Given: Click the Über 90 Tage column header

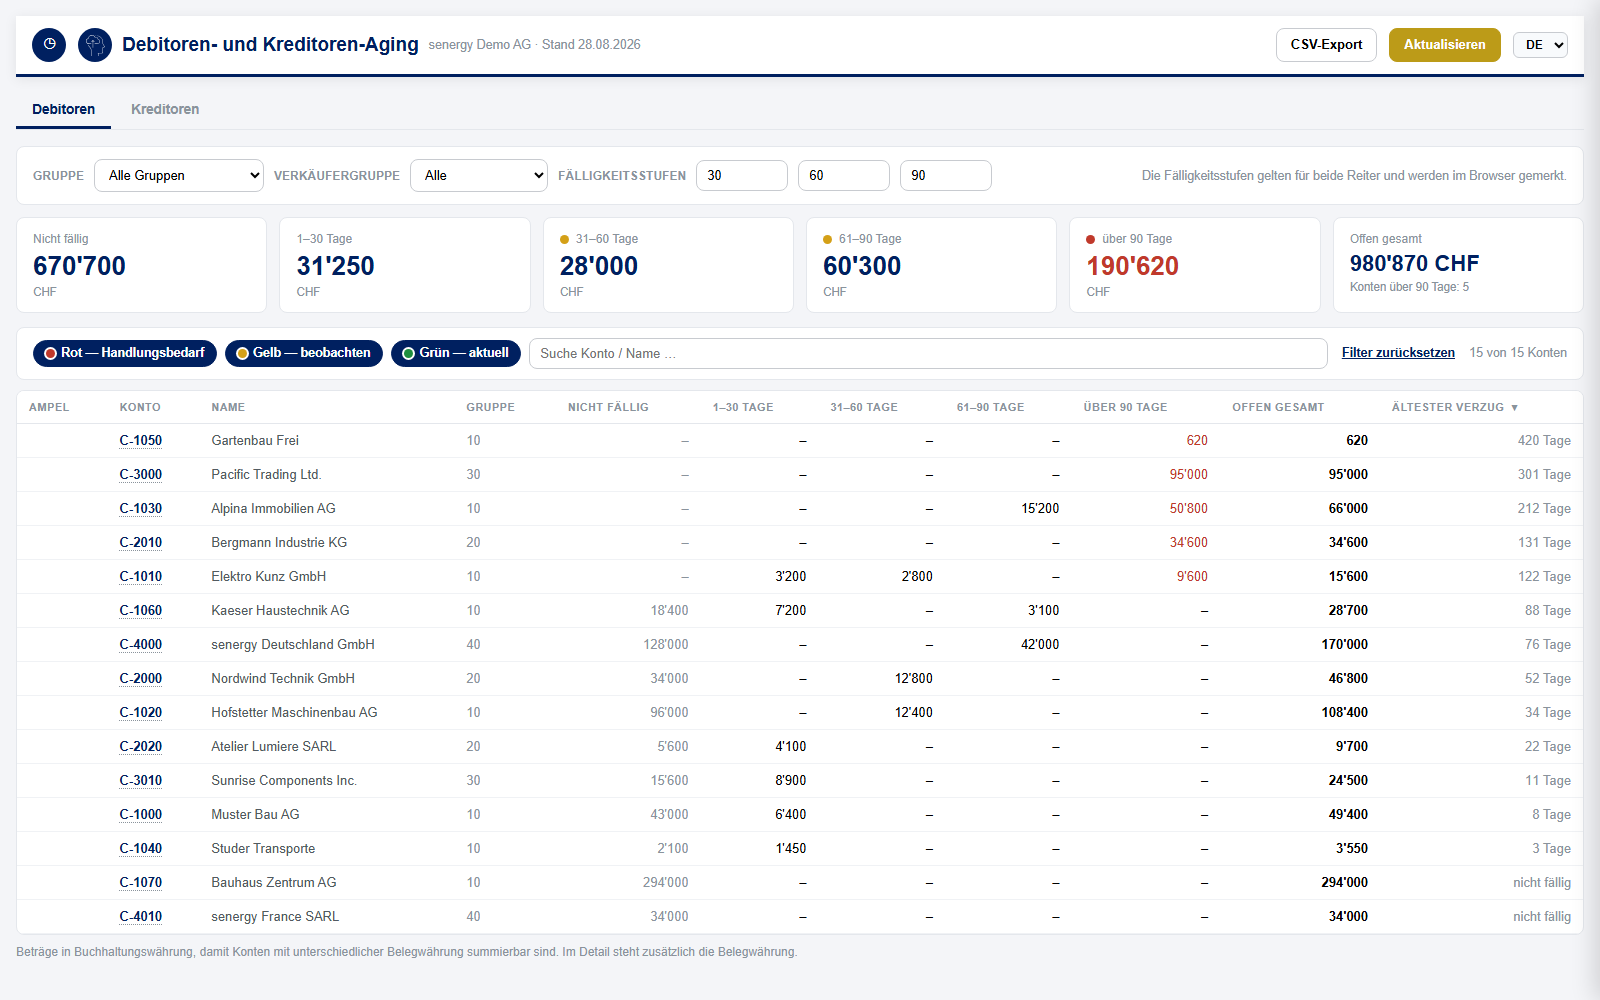Looking at the screenshot, I should pyautogui.click(x=1125, y=407).
